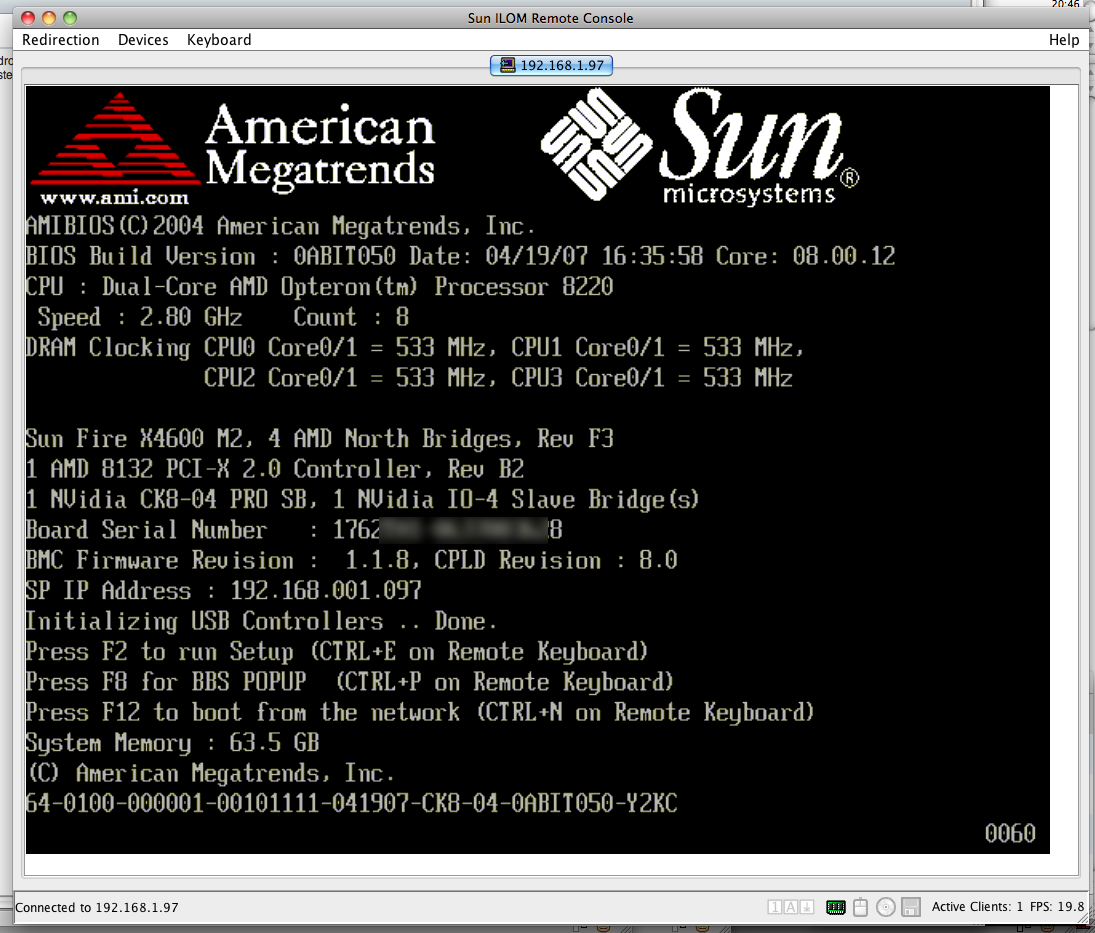Click the Sun Microsystems logo in the console
The image size is (1095, 933).
pos(700,147)
